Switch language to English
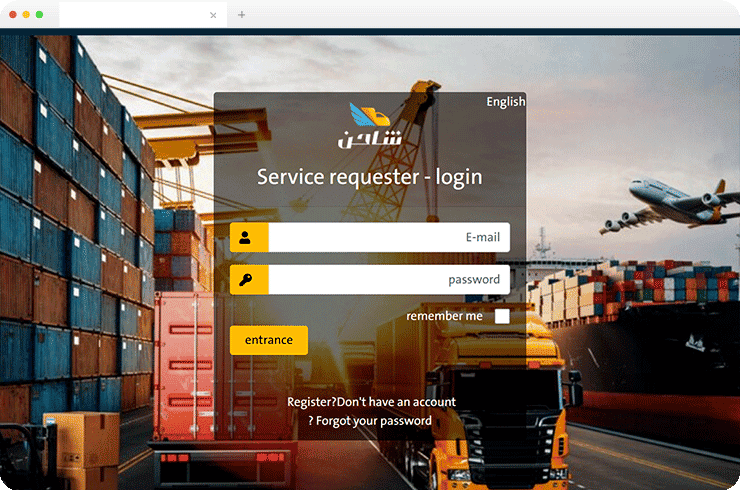The image size is (740, 490). (505, 101)
